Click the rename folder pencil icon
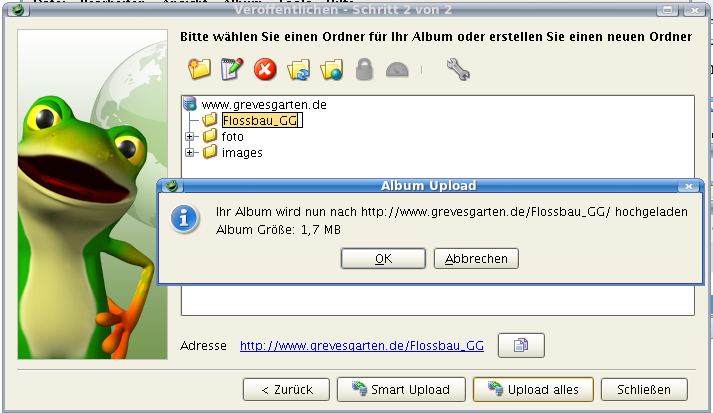Image resolution: width=713 pixels, height=413 pixels. pos(232,70)
